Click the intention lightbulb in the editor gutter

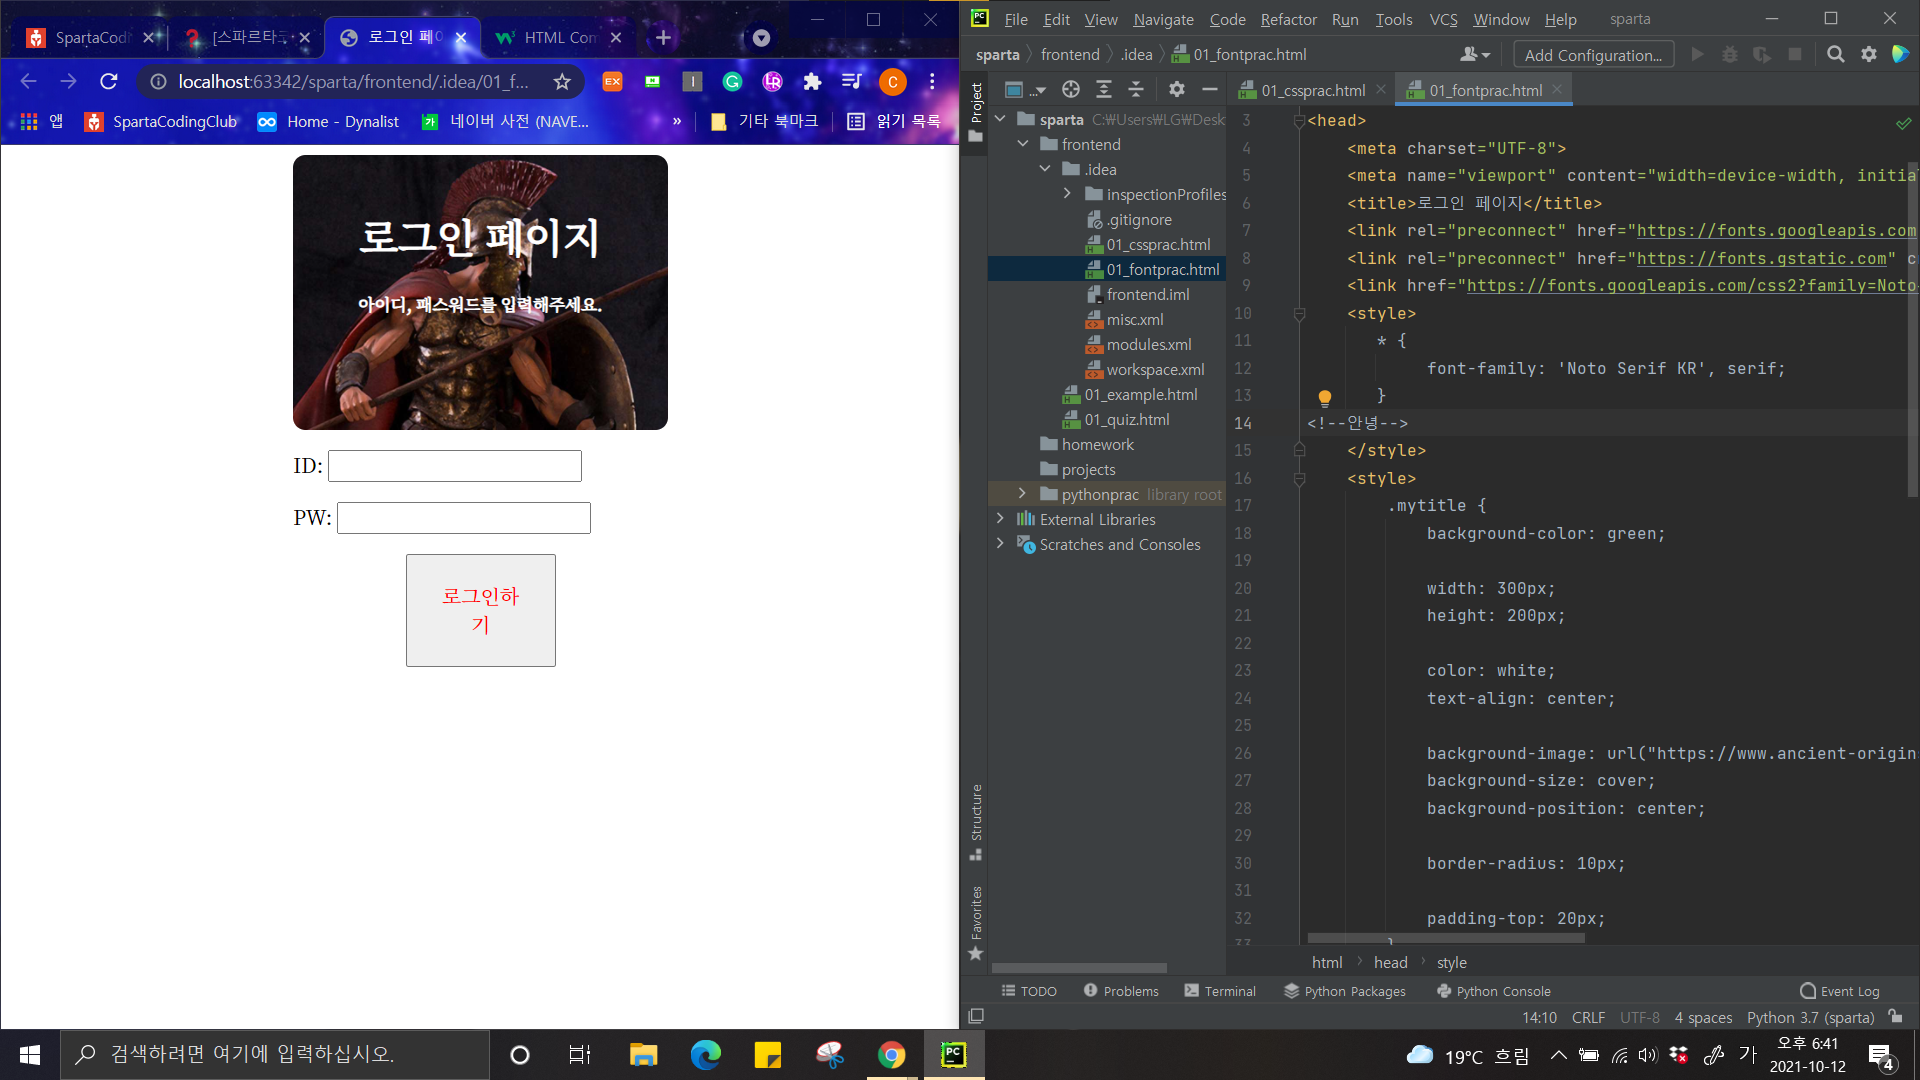coord(1324,398)
